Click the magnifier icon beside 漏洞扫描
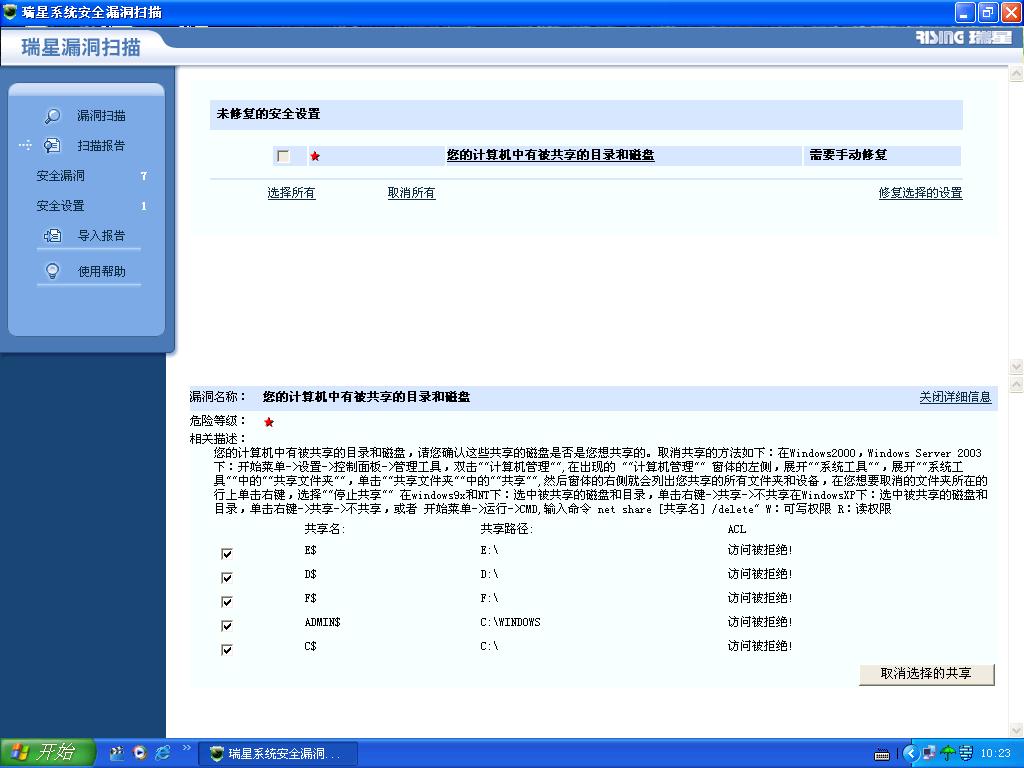 pos(52,116)
